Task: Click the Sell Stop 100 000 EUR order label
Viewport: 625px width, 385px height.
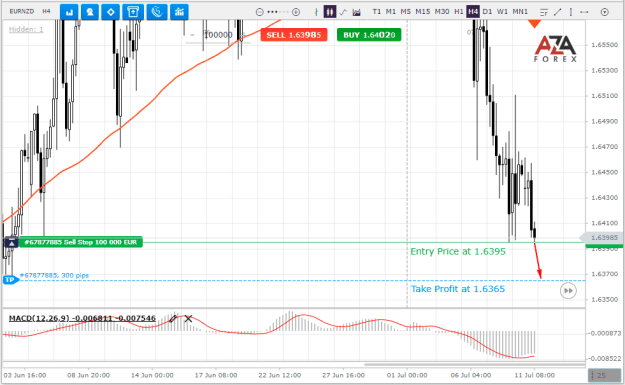Action: [x=81, y=242]
